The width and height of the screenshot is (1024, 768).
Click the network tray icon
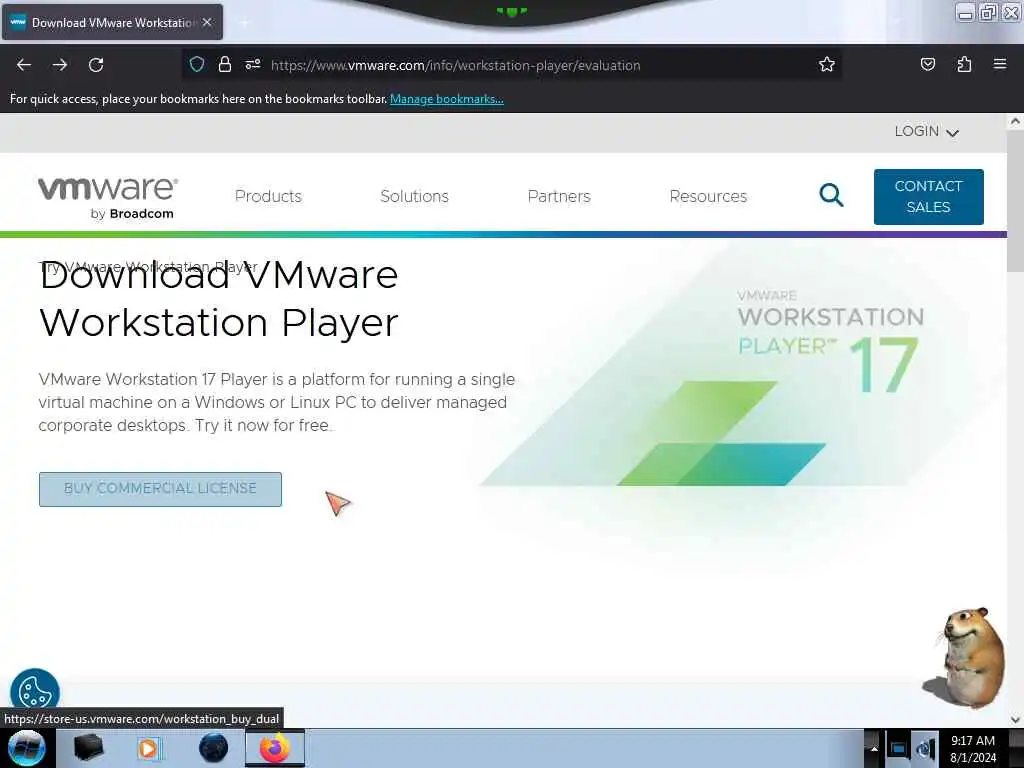[x=898, y=748]
